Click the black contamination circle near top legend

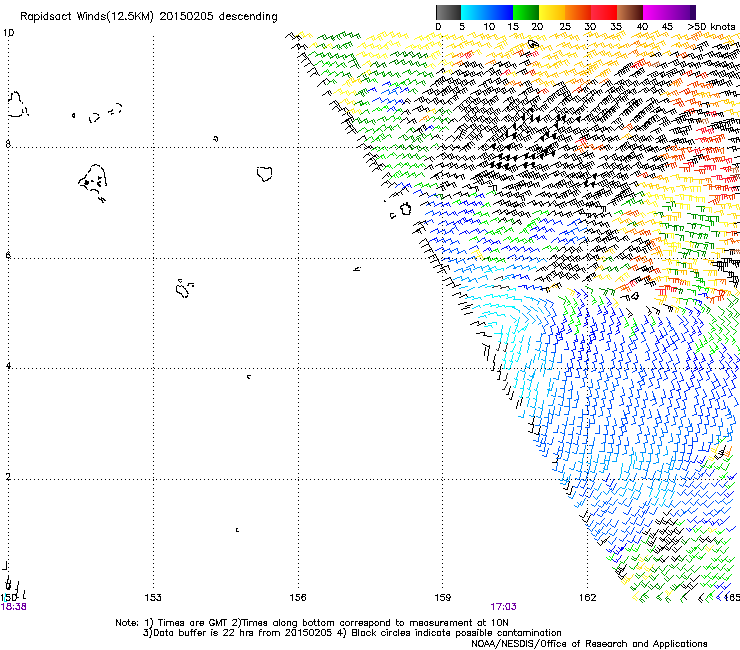pyautogui.click(x=533, y=44)
